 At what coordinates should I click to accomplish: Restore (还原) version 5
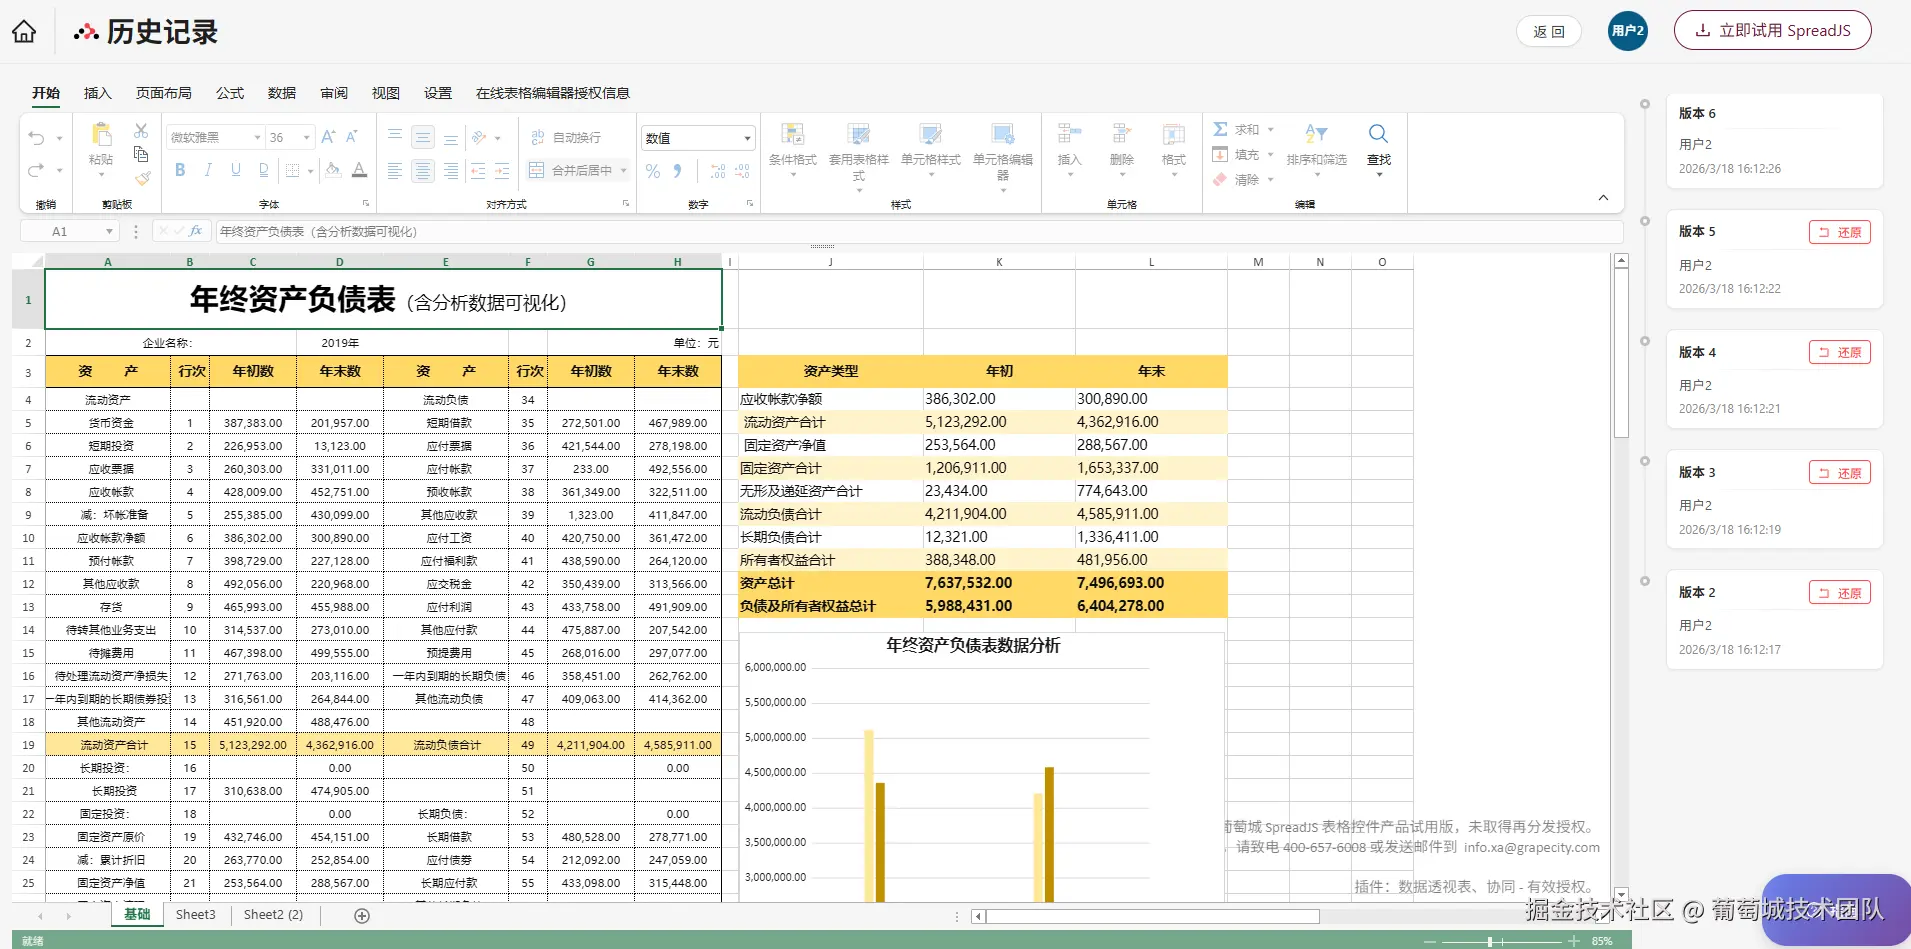pyautogui.click(x=1840, y=232)
